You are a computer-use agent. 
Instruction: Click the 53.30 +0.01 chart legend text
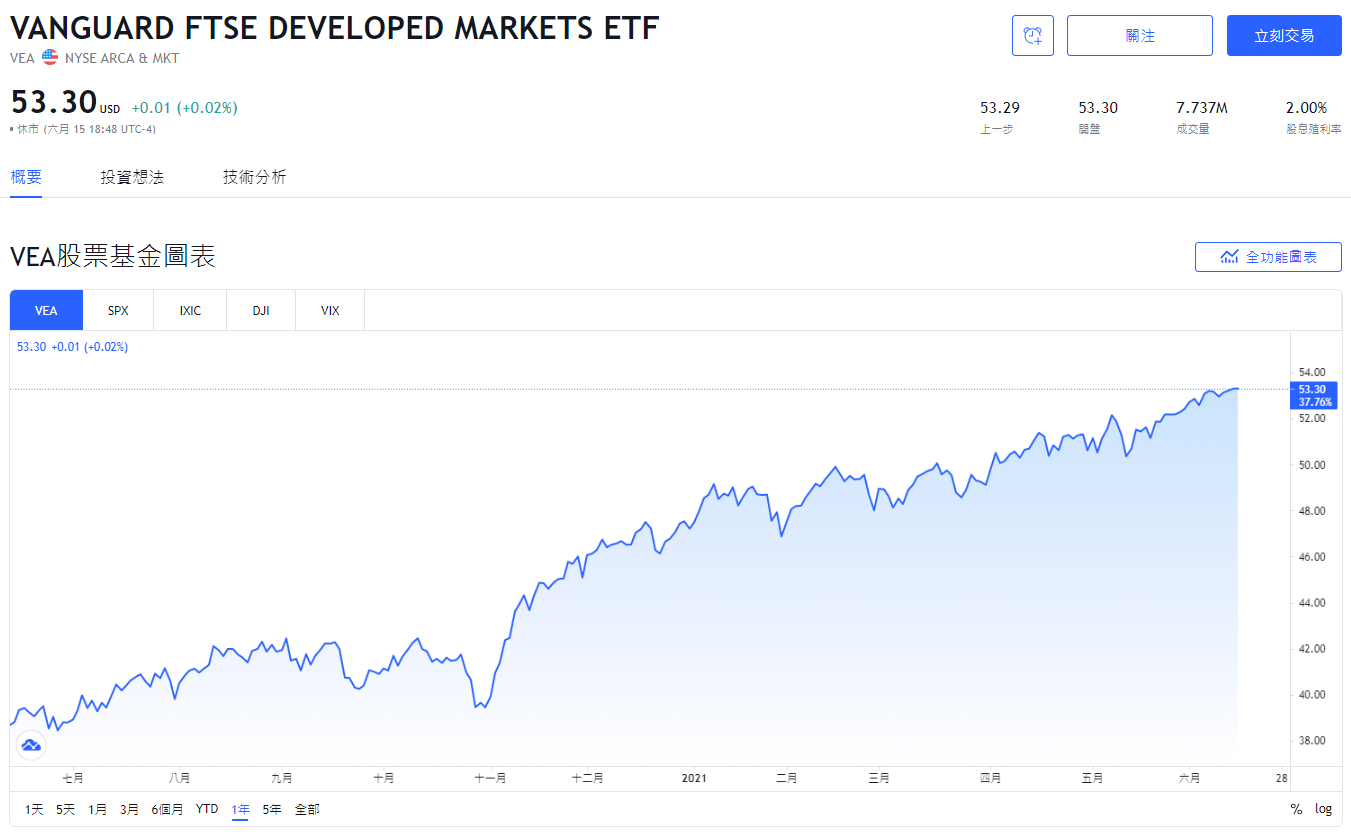point(73,347)
